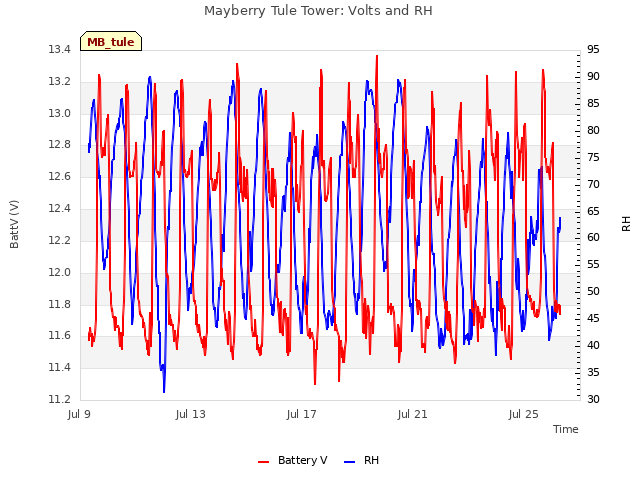The width and height of the screenshot is (640, 480).
Task: Click the MB_tule annotation label
Action: (111, 41)
